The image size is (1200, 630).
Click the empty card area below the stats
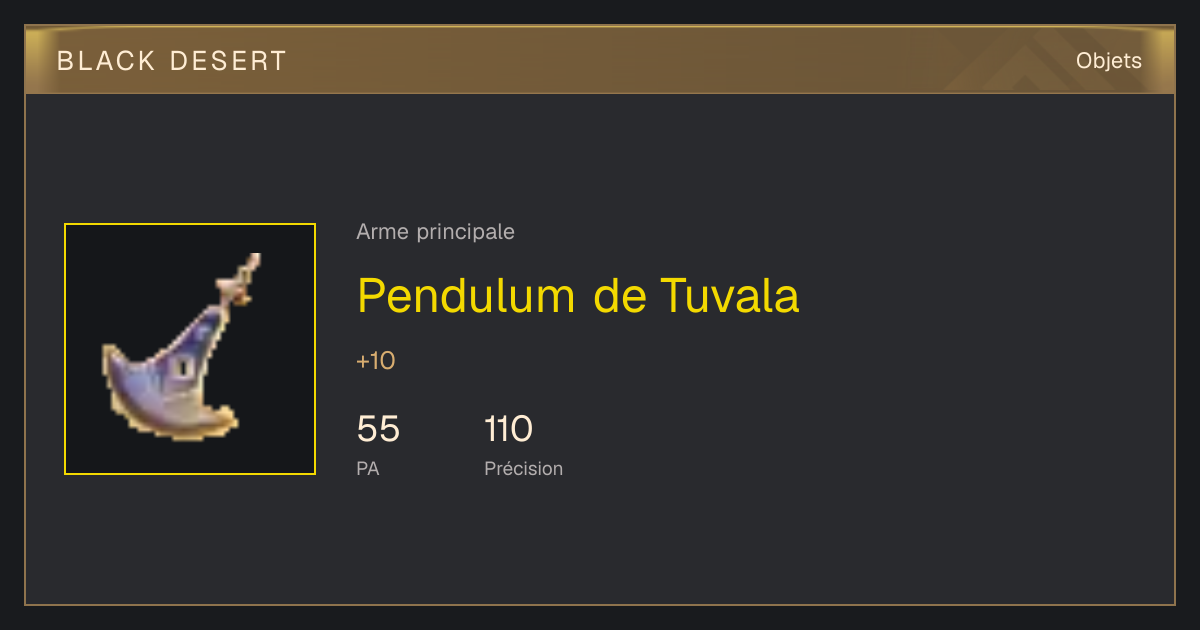coord(600,545)
